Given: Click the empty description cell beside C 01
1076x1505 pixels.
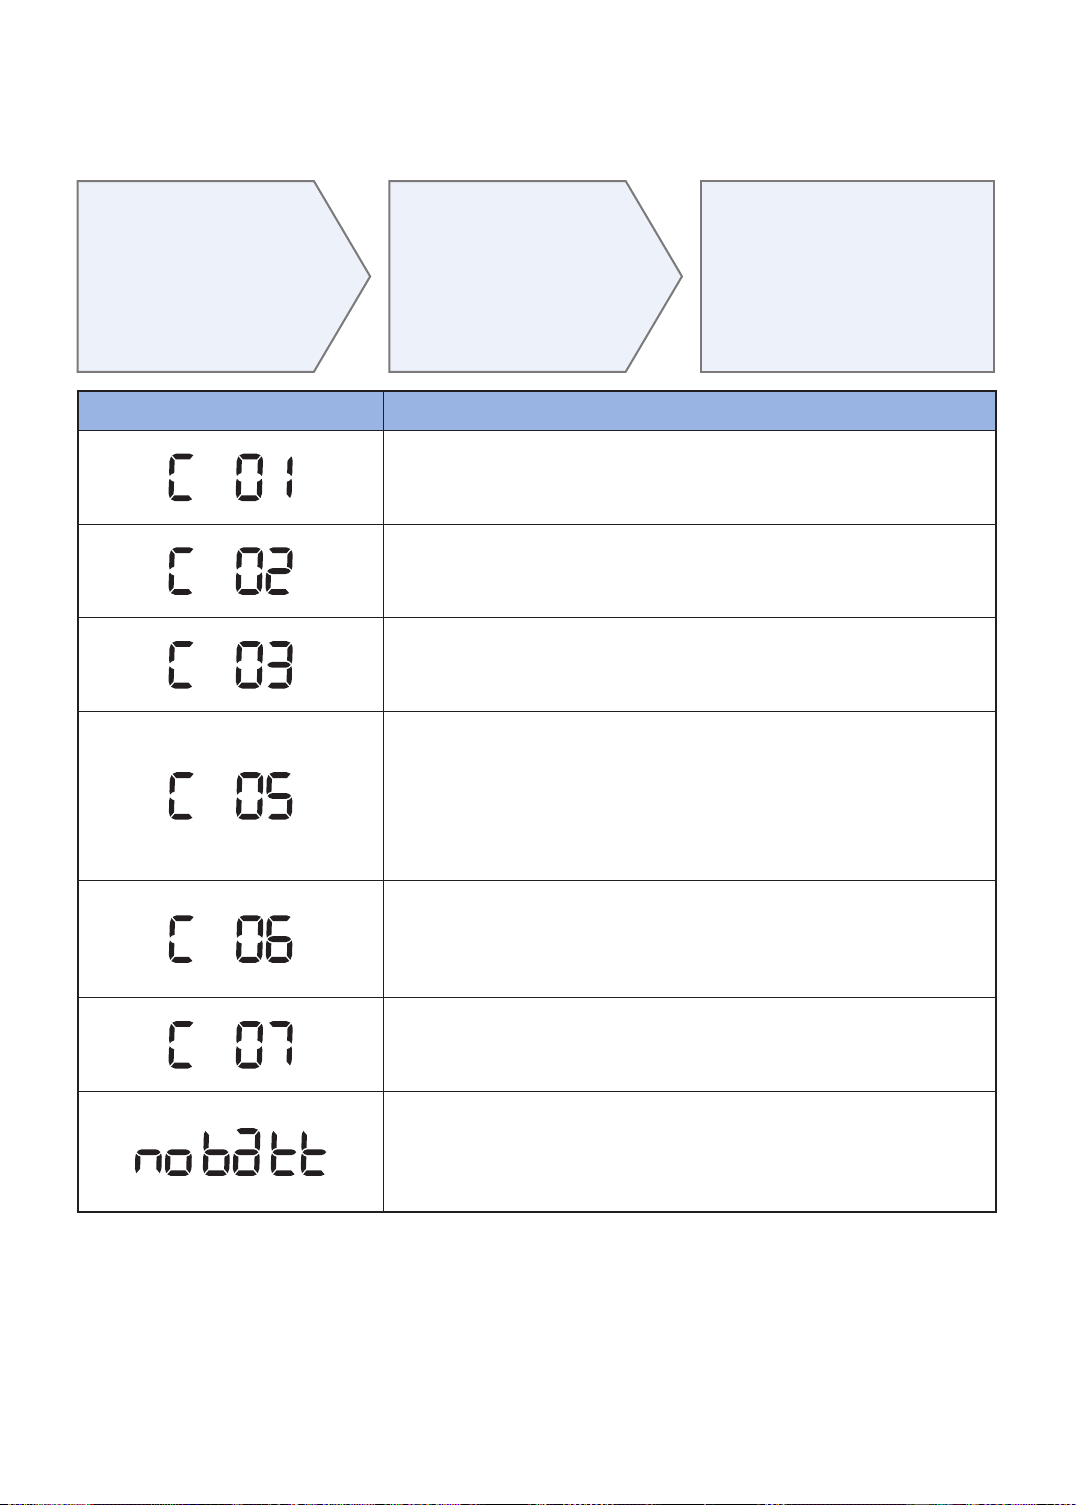Looking at the screenshot, I should 690,478.
